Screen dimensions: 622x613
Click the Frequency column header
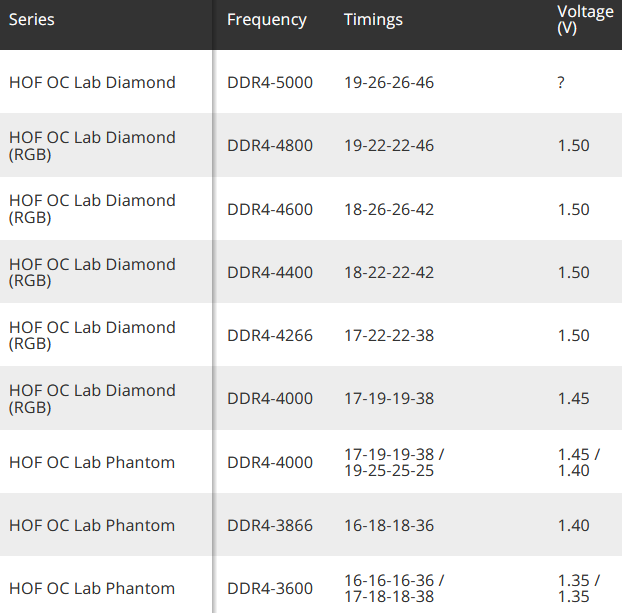[x=267, y=20]
